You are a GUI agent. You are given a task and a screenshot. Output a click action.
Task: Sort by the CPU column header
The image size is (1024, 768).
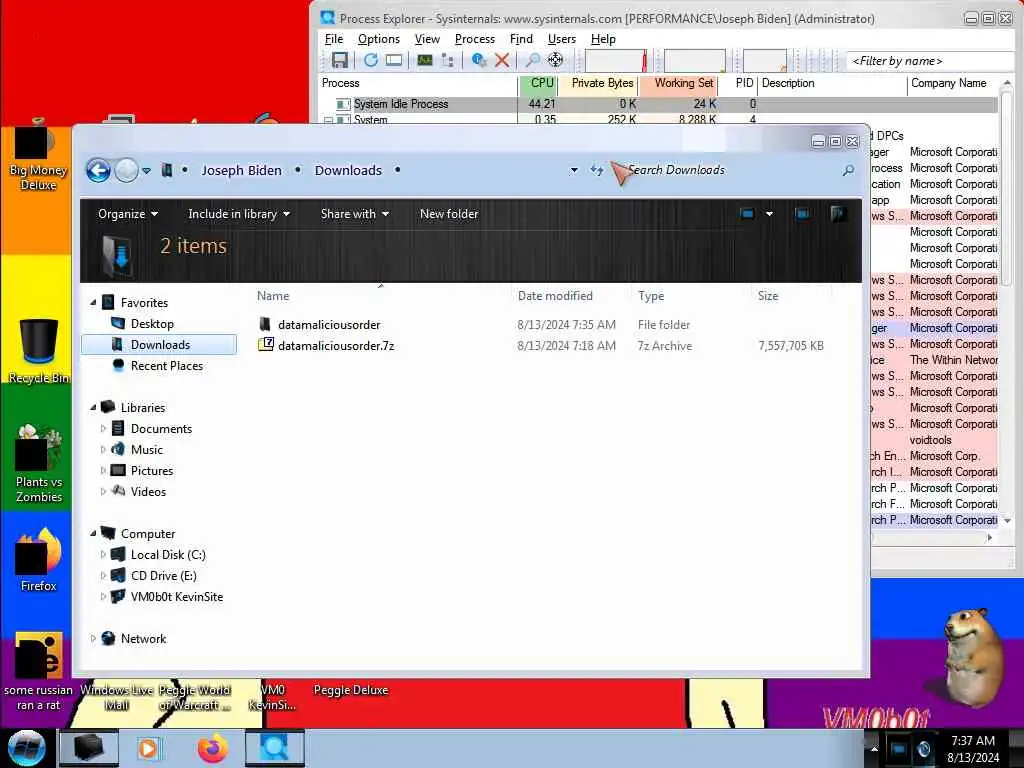537,84
